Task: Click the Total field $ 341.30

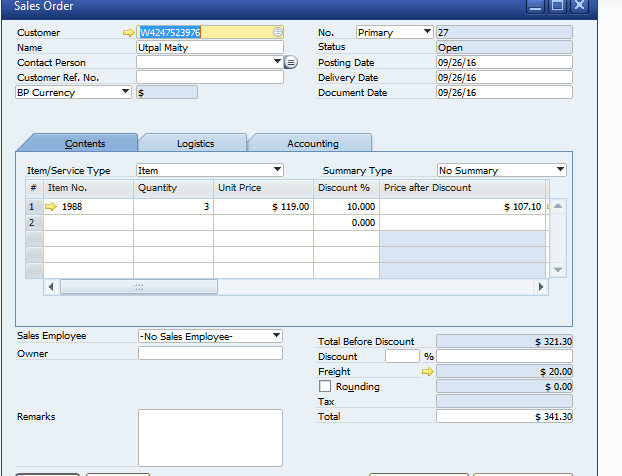Action: tap(504, 416)
